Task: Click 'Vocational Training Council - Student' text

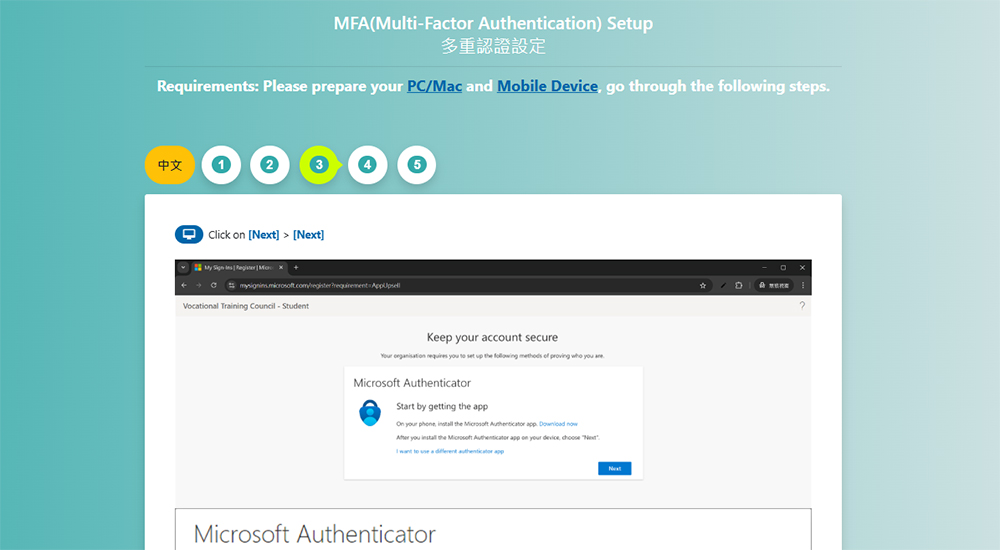Action: [x=246, y=306]
